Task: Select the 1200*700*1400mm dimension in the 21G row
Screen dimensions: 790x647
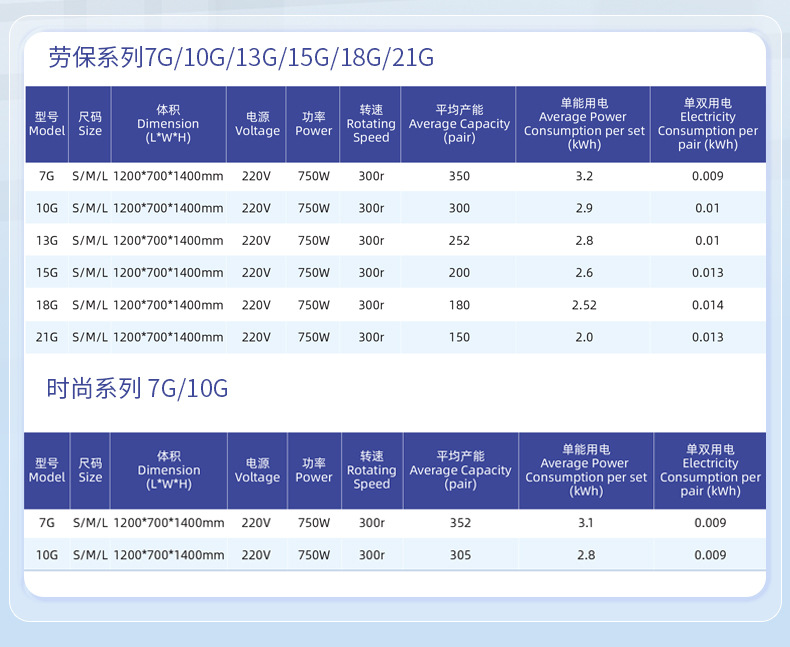Action: pyautogui.click(x=168, y=338)
